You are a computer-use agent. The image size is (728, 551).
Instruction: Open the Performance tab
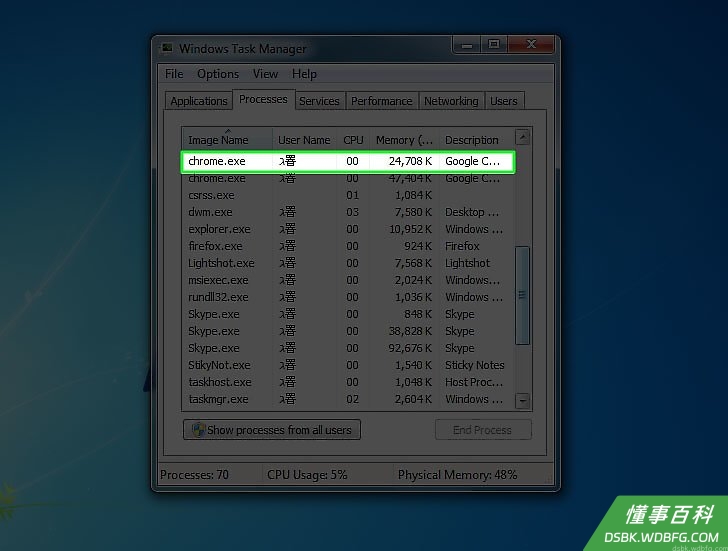382,101
